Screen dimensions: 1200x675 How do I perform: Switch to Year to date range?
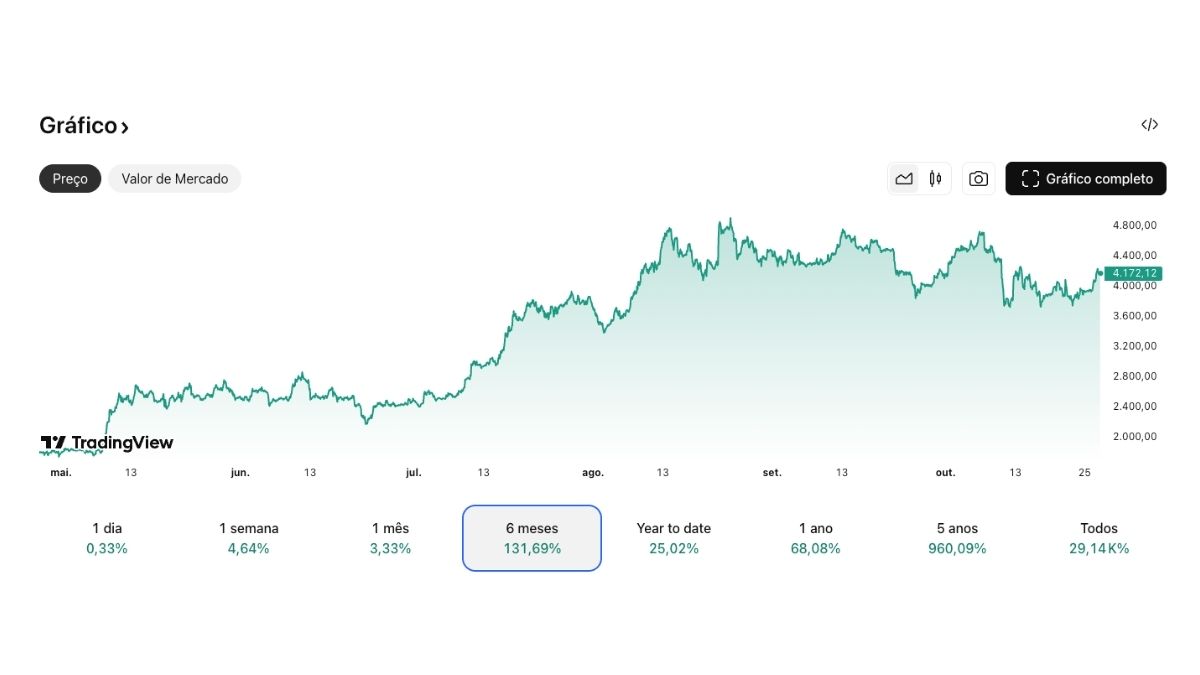pos(673,538)
